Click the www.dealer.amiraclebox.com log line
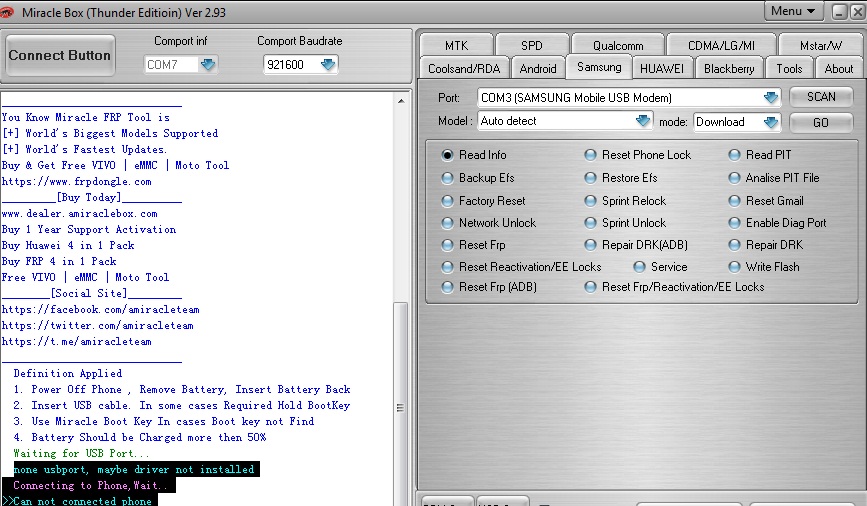Image resolution: width=867 pixels, height=506 pixels. coord(80,213)
